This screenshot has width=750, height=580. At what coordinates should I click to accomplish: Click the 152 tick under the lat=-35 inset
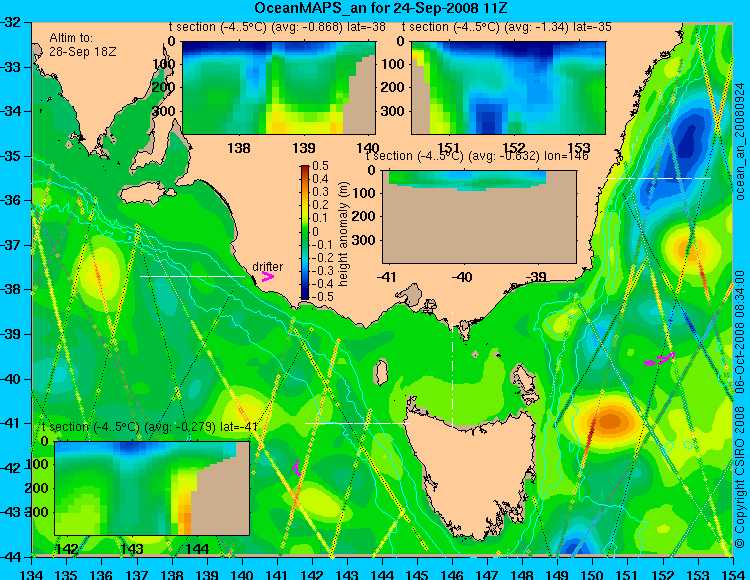(514, 148)
